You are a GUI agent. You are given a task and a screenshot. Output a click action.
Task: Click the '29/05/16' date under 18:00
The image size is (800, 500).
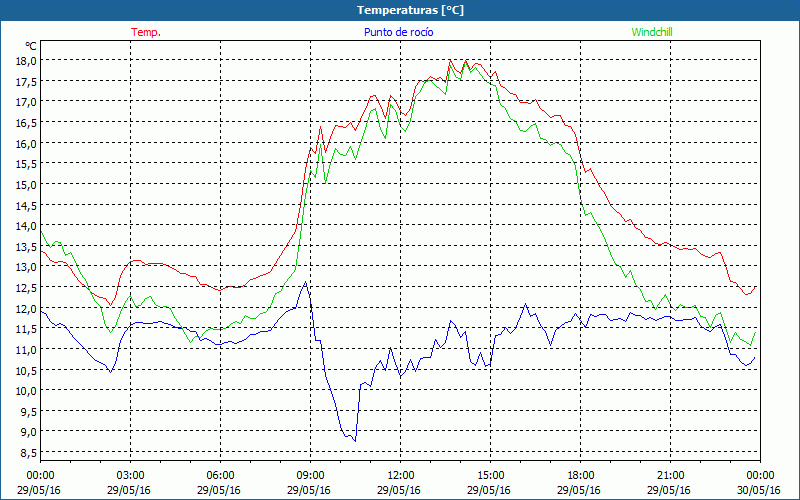point(579,490)
